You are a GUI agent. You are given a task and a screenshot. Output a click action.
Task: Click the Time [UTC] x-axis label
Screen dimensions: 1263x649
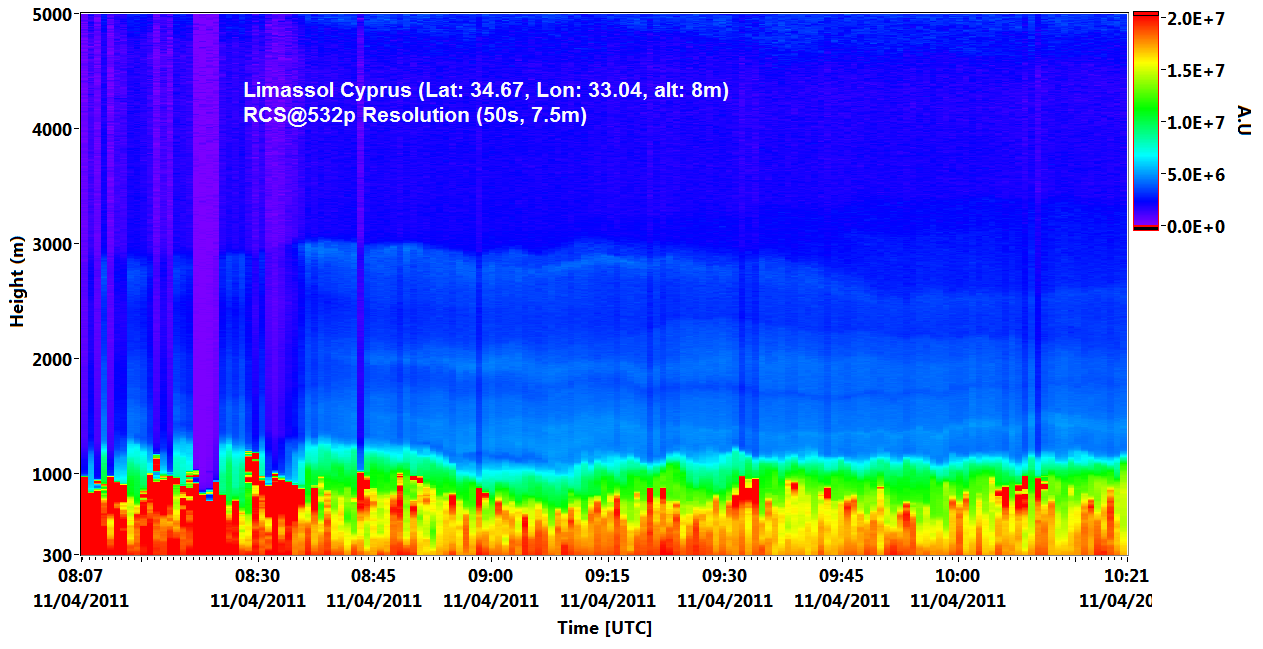click(604, 627)
